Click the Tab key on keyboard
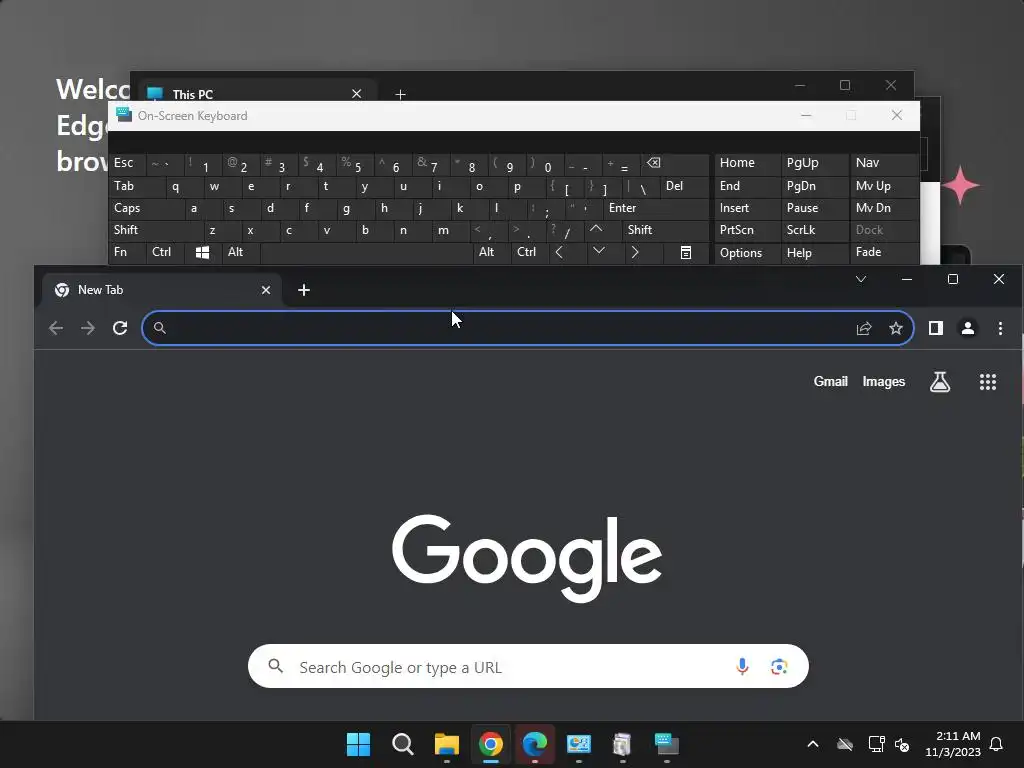The height and width of the screenshot is (768, 1024). coord(136,187)
